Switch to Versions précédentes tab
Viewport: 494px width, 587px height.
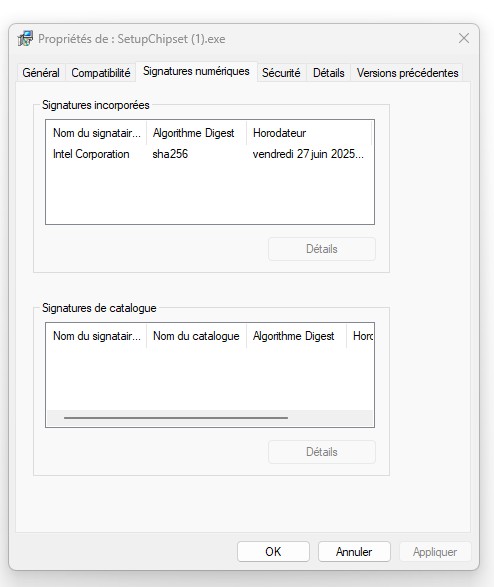pyautogui.click(x=408, y=73)
